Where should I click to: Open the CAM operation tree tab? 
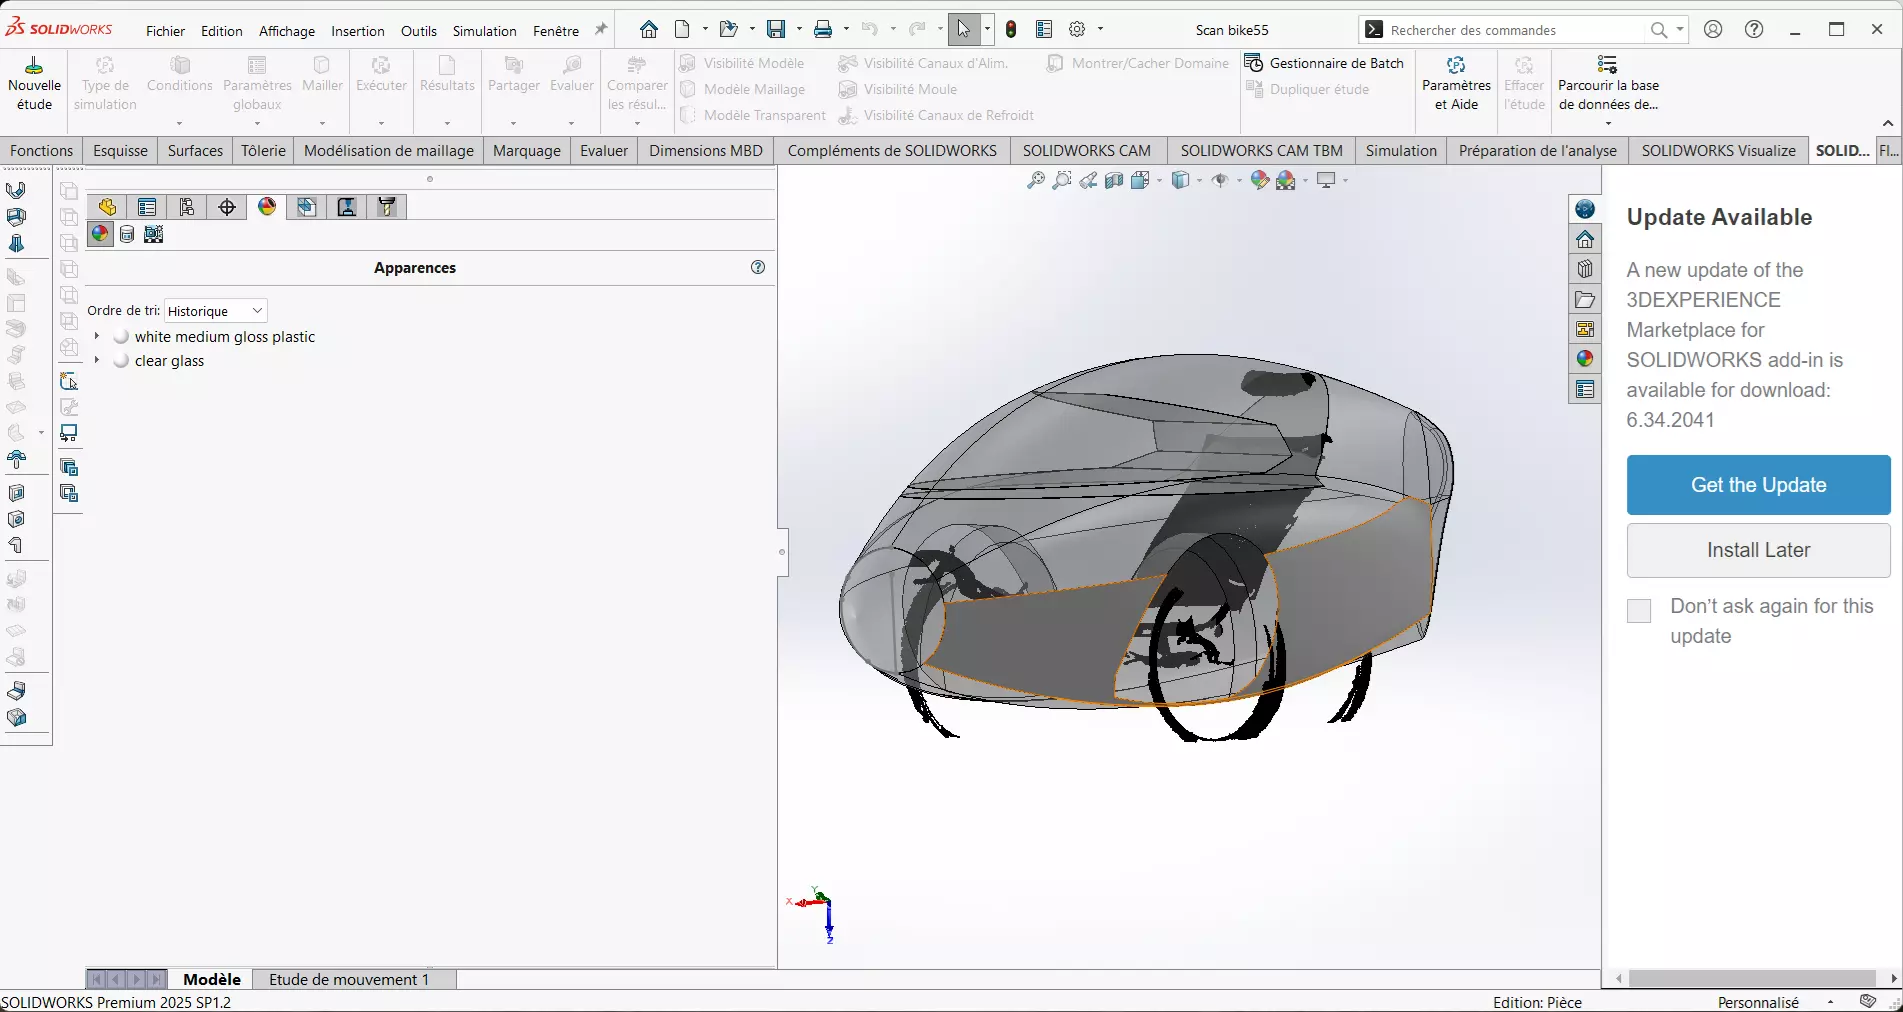tap(347, 207)
